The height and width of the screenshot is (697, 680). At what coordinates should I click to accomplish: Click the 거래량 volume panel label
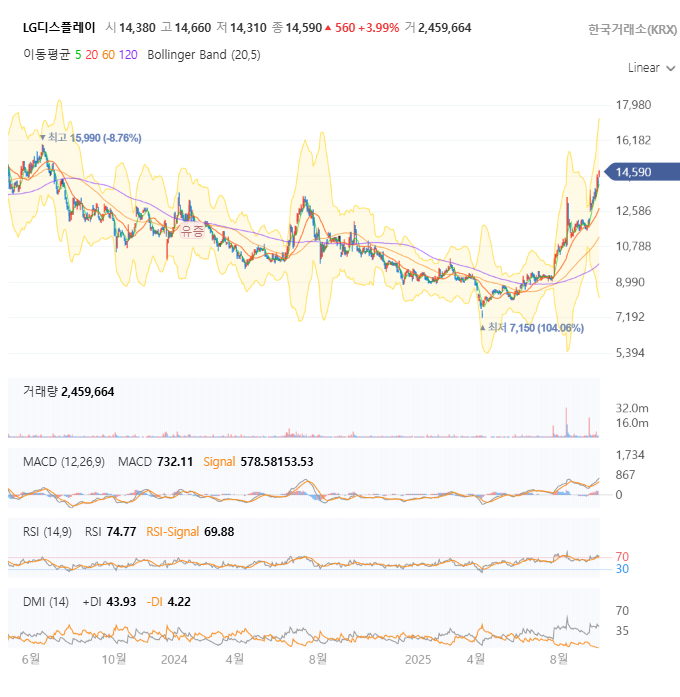(x=40, y=391)
